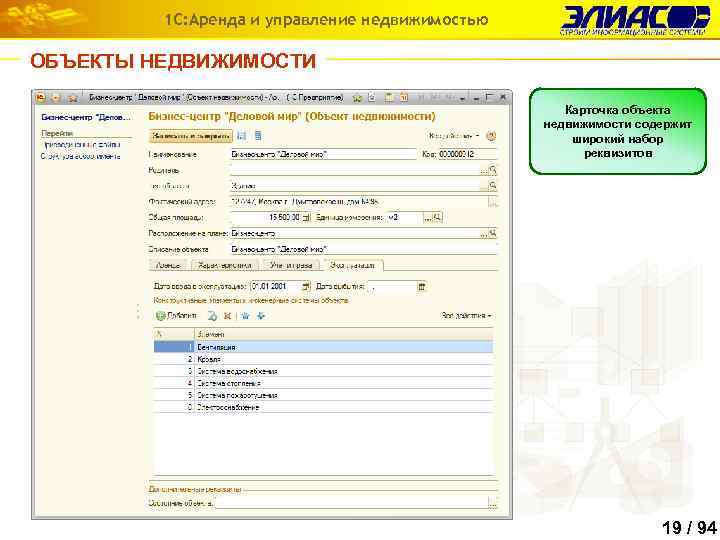This screenshot has width=720, height=540.
Task: Click the list icon right of the save icon
Action: pos(258,136)
